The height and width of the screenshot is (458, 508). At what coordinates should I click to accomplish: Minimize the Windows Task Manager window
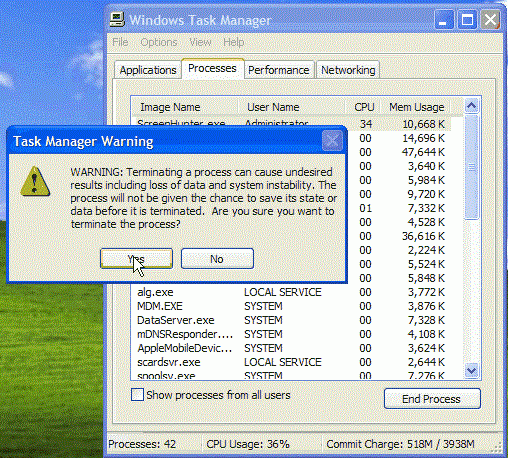(444, 20)
